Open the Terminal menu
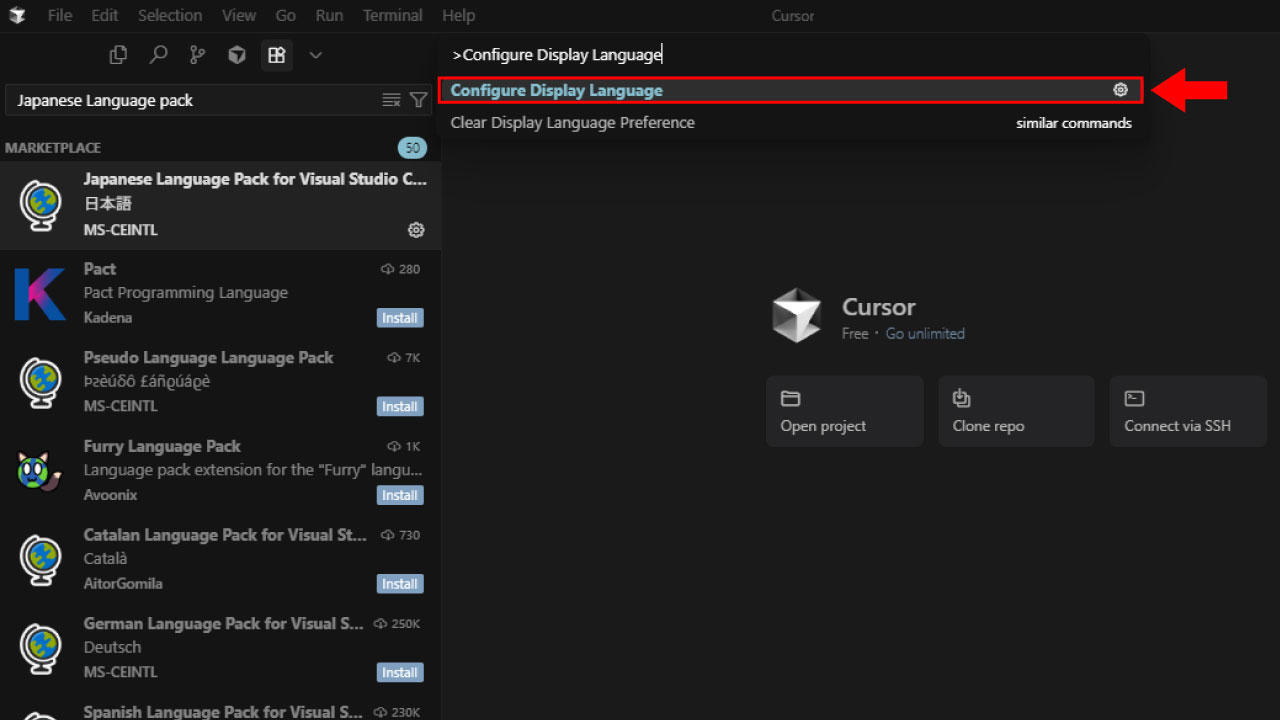1280x720 pixels. coord(392,15)
